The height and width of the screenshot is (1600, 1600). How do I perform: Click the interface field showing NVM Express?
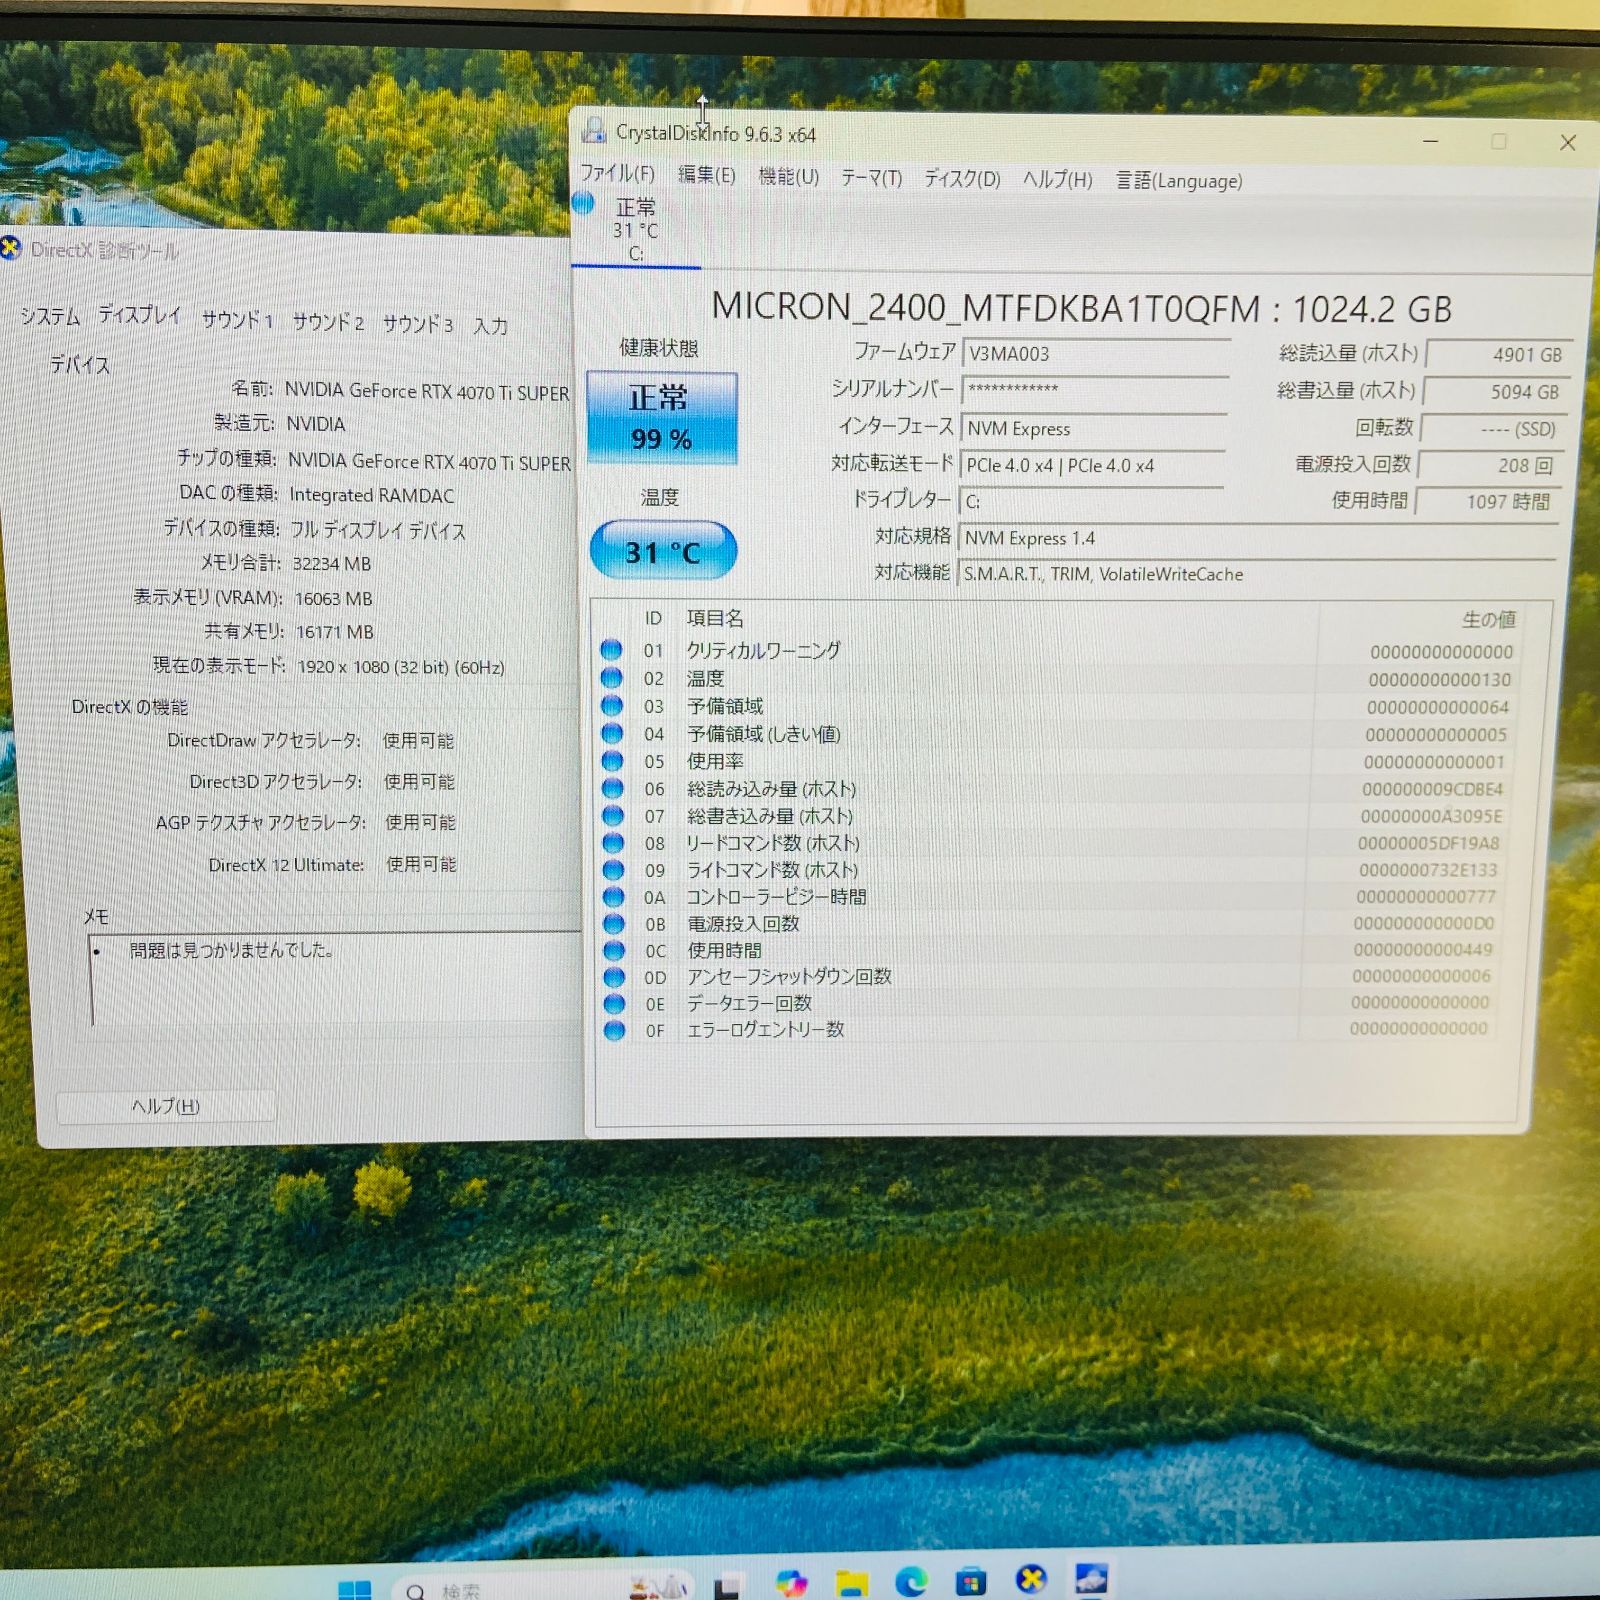1094,428
